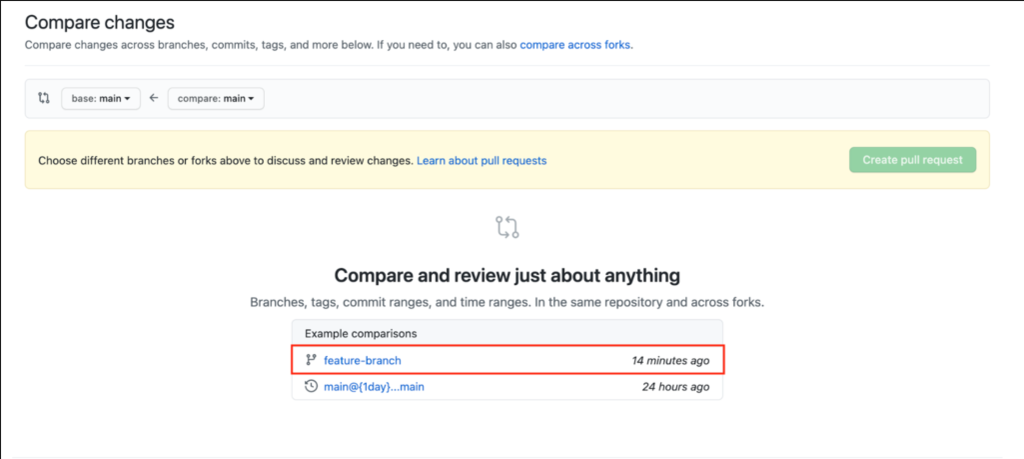
Task: Expand the "compare: main" branch dropdown
Action: pos(215,98)
